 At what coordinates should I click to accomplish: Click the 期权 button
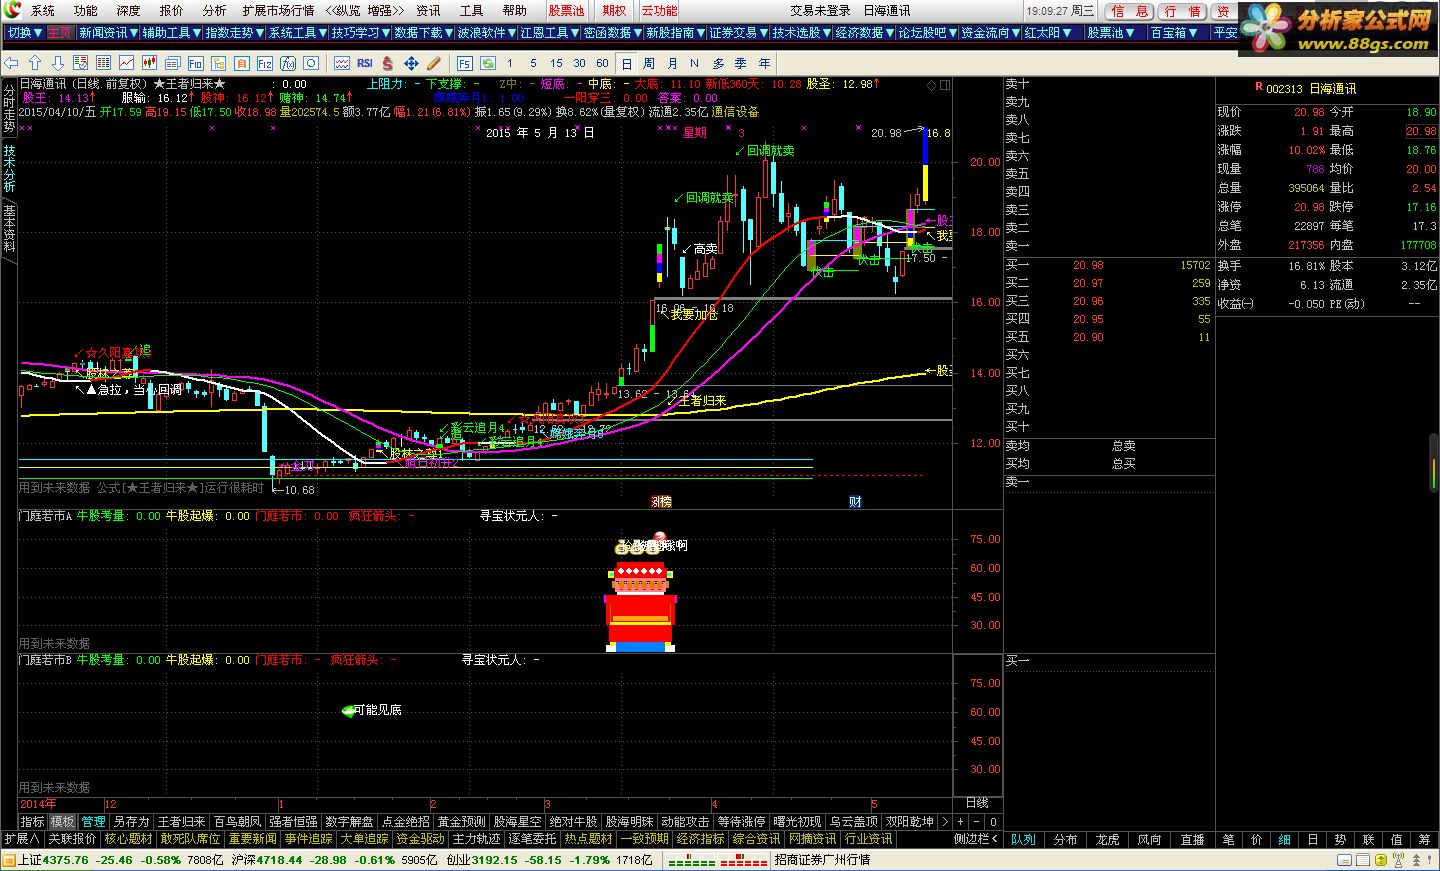tap(614, 10)
